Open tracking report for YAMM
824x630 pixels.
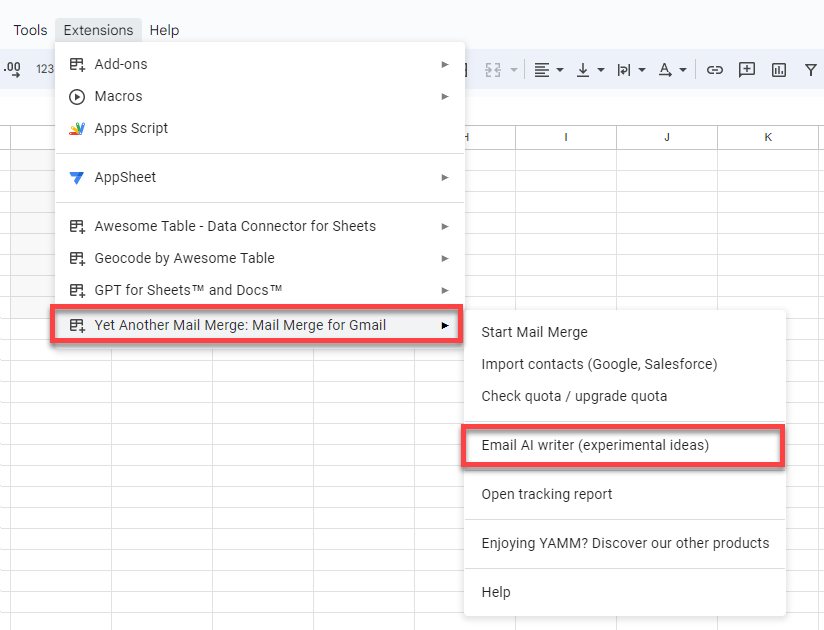tap(547, 494)
